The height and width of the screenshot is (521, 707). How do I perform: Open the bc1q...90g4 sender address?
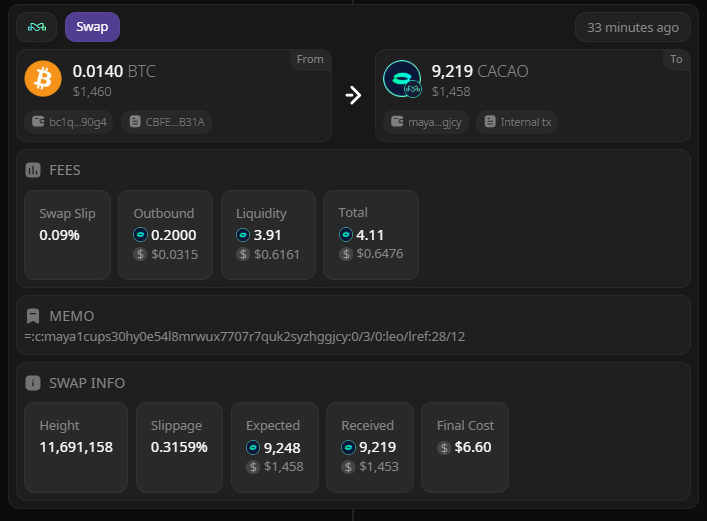coord(69,122)
